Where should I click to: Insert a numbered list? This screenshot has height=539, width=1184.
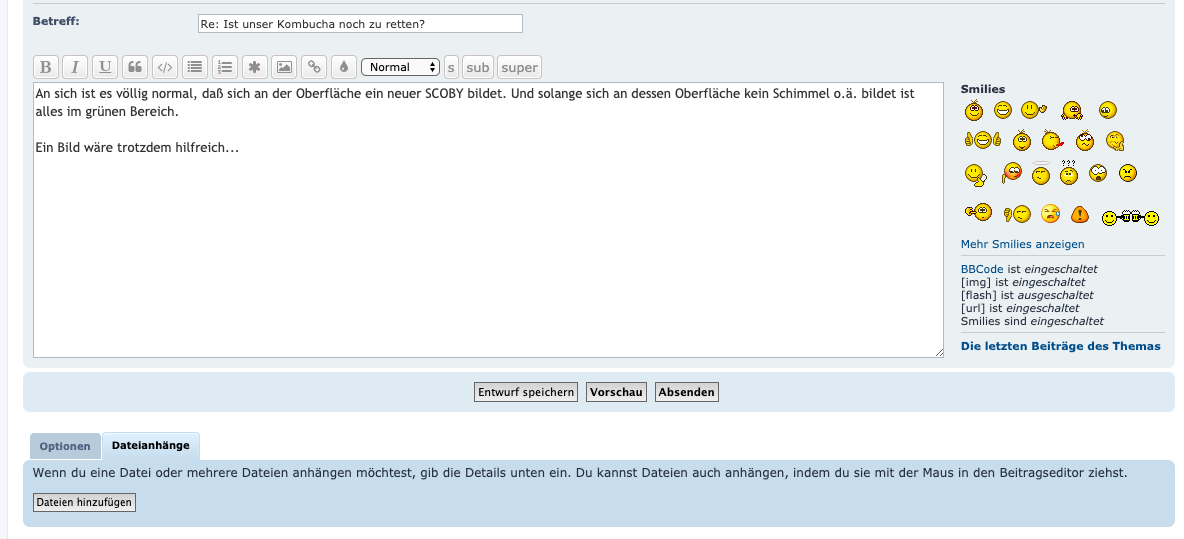(225, 67)
